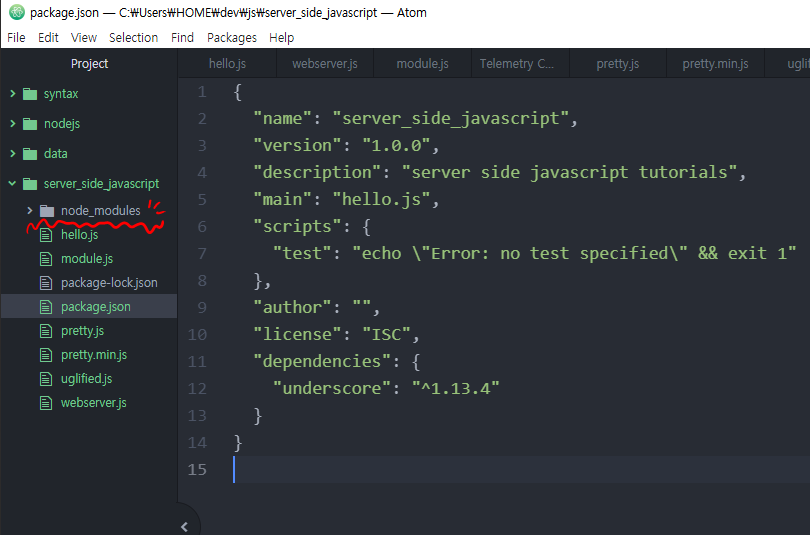Click the pretty.min.js file icon in tree
810x535 pixels.
click(x=46, y=355)
